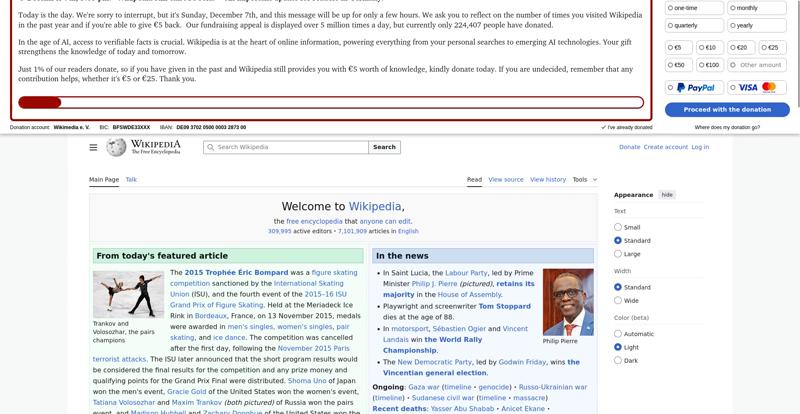The width and height of the screenshot is (800, 414).
Task: Click the Other amount input field
Action: pos(760,65)
